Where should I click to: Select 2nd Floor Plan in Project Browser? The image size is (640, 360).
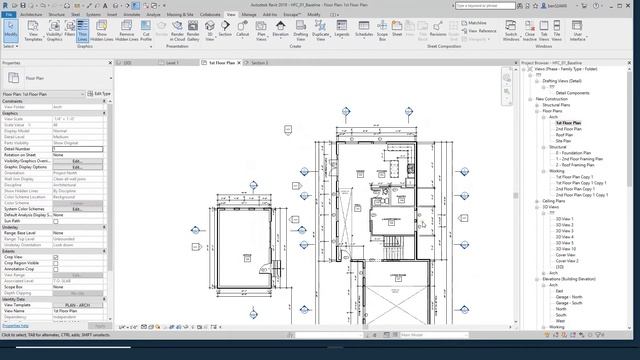[569, 129]
